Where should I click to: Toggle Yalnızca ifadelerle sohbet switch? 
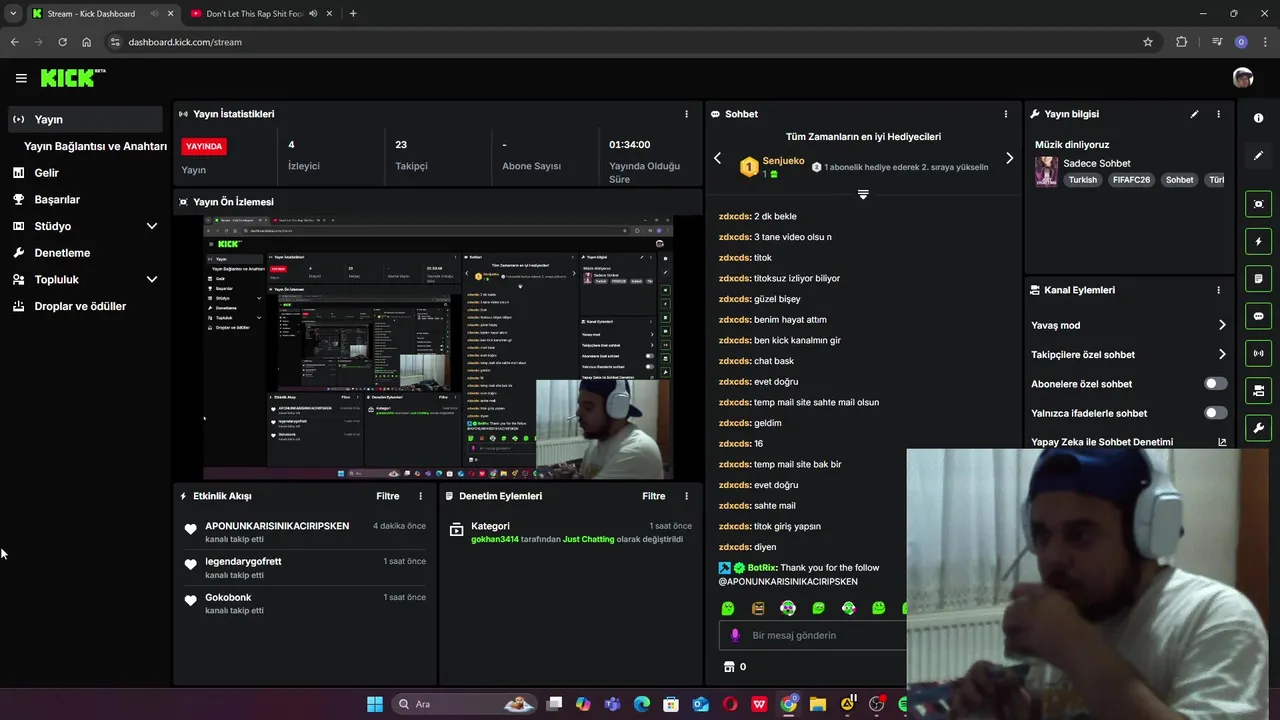(1216, 413)
